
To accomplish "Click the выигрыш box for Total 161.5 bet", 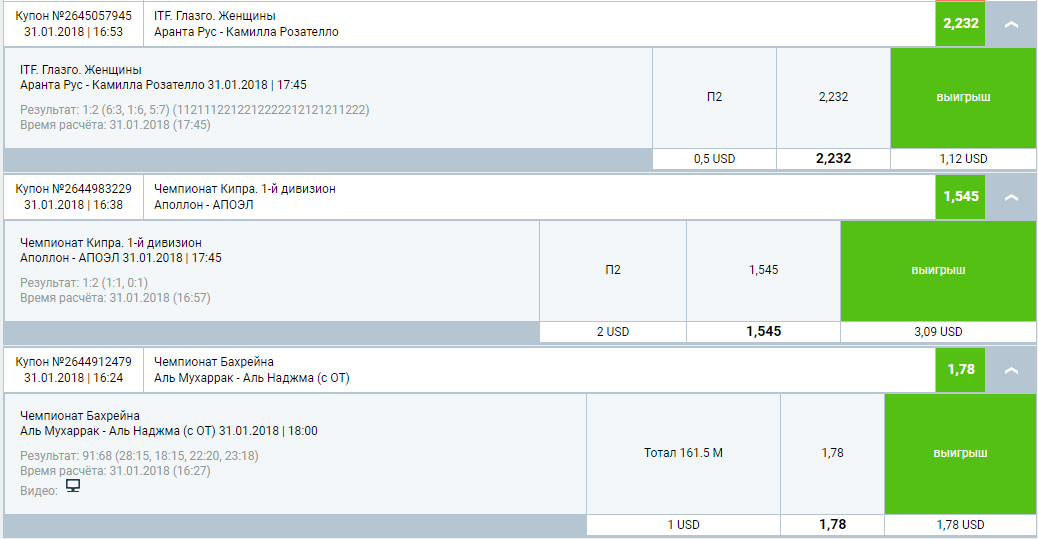I will (x=960, y=454).
